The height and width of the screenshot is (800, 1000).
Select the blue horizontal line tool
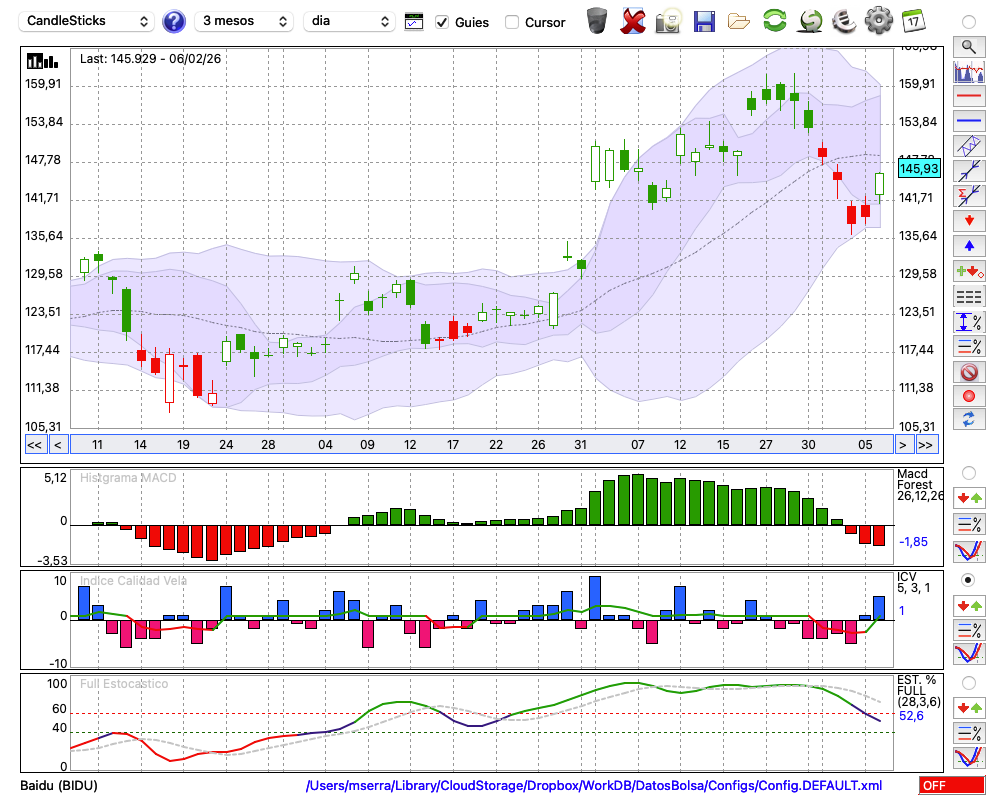[968, 121]
